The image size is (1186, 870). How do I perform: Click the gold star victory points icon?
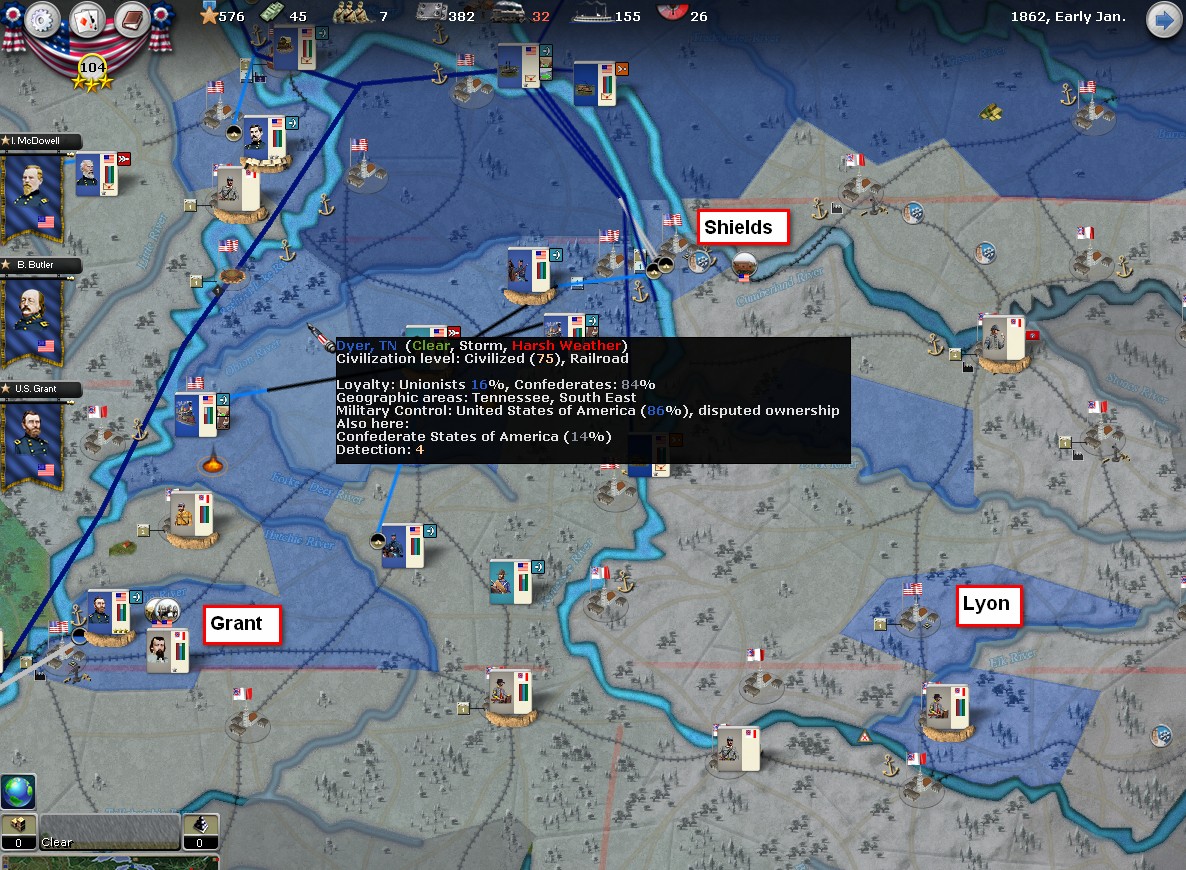[x=208, y=15]
